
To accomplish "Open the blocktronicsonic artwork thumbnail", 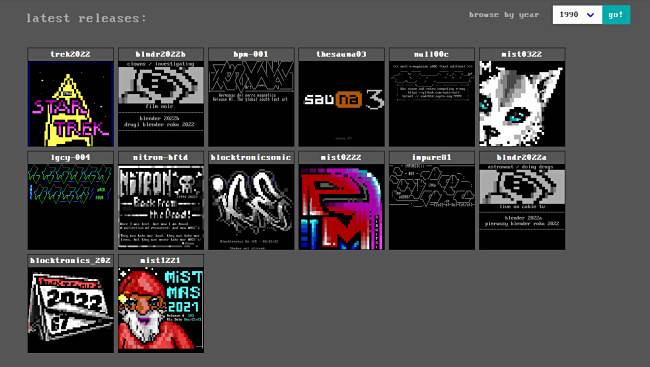I will pyautogui.click(x=251, y=207).
